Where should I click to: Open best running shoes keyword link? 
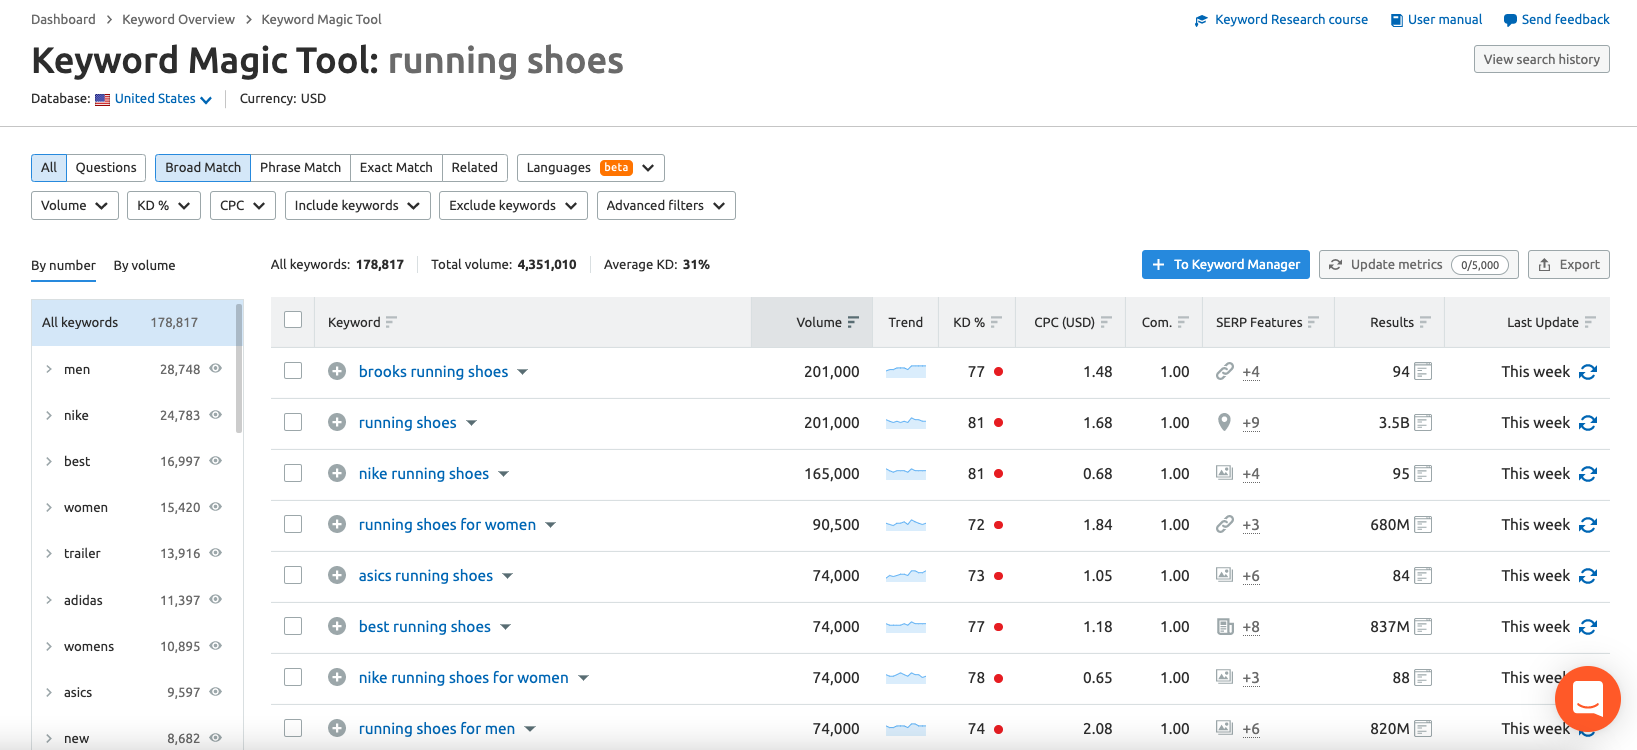click(425, 626)
